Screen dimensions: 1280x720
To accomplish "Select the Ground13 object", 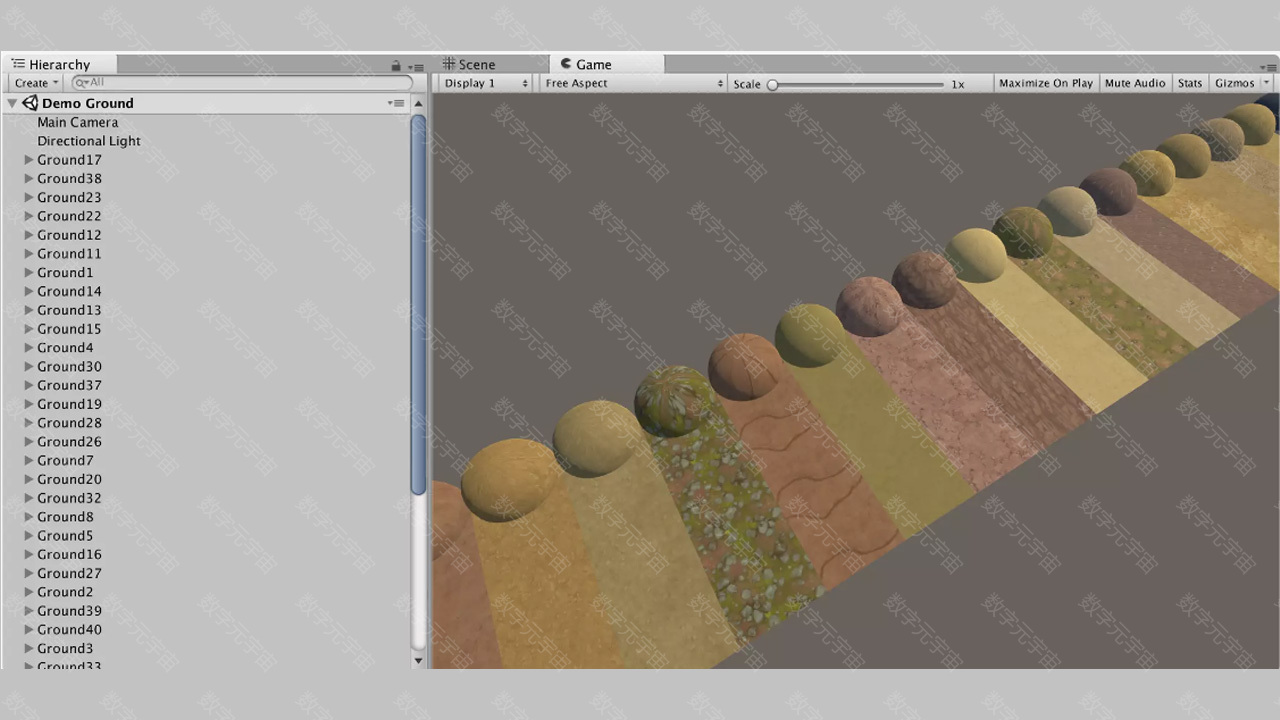I will pos(69,310).
